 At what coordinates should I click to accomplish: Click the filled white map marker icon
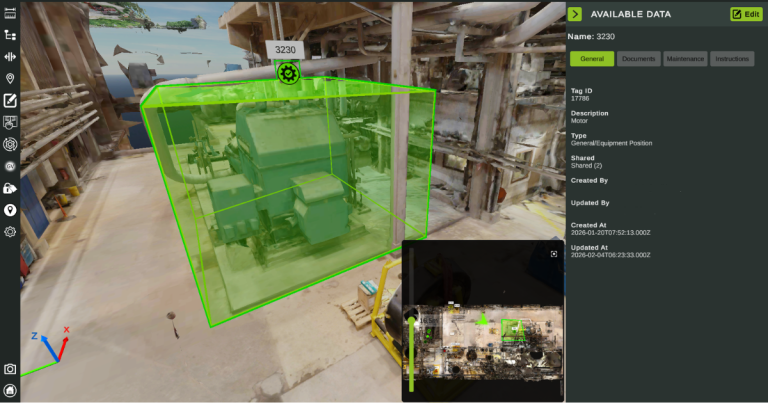pos(10,210)
